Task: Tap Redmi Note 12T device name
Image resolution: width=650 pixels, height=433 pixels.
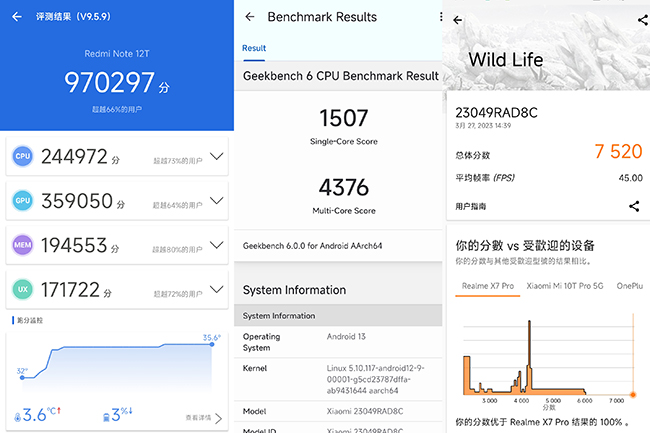Action: (x=117, y=53)
